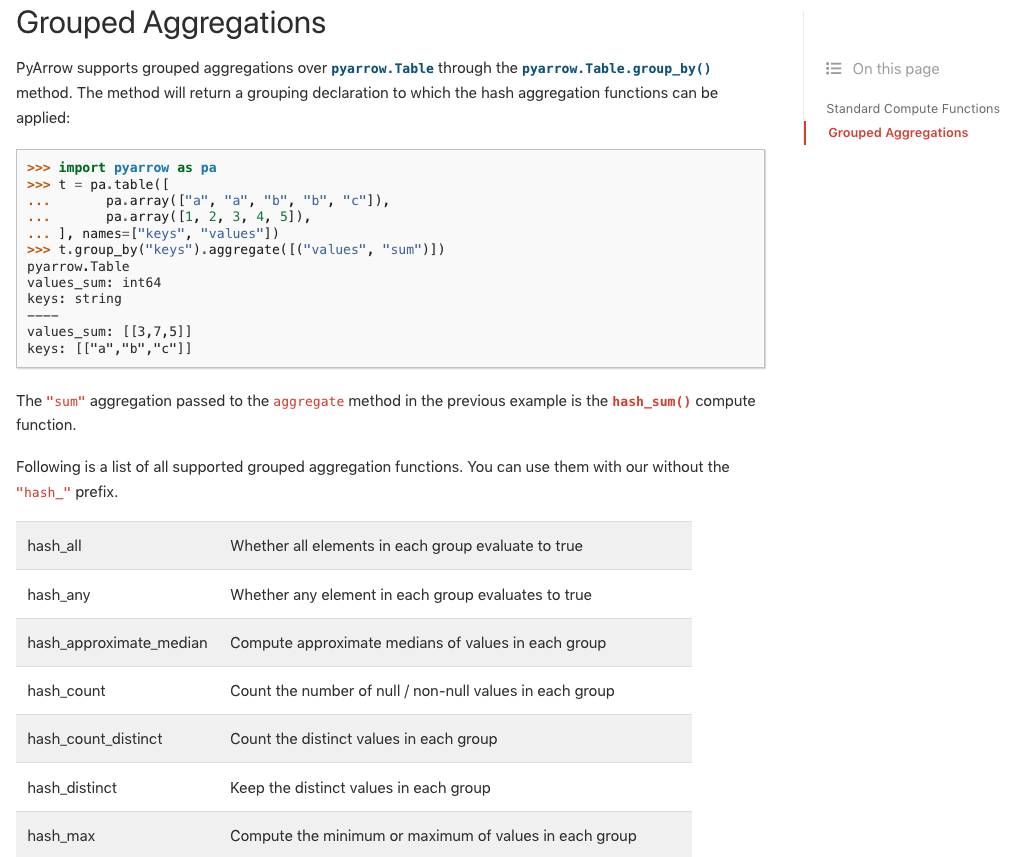This screenshot has width=1033, height=857.
Task: Click 'Whether any element in each group evaluates to true'
Action: click(x=410, y=595)
